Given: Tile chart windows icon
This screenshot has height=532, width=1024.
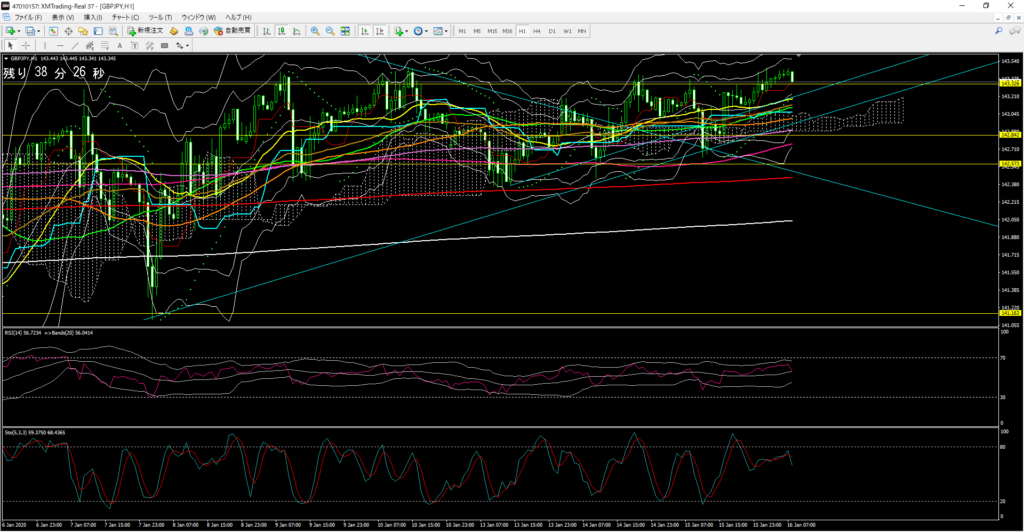Looking at the screenshot, I should pyautogui.click(x=345, y=31).
